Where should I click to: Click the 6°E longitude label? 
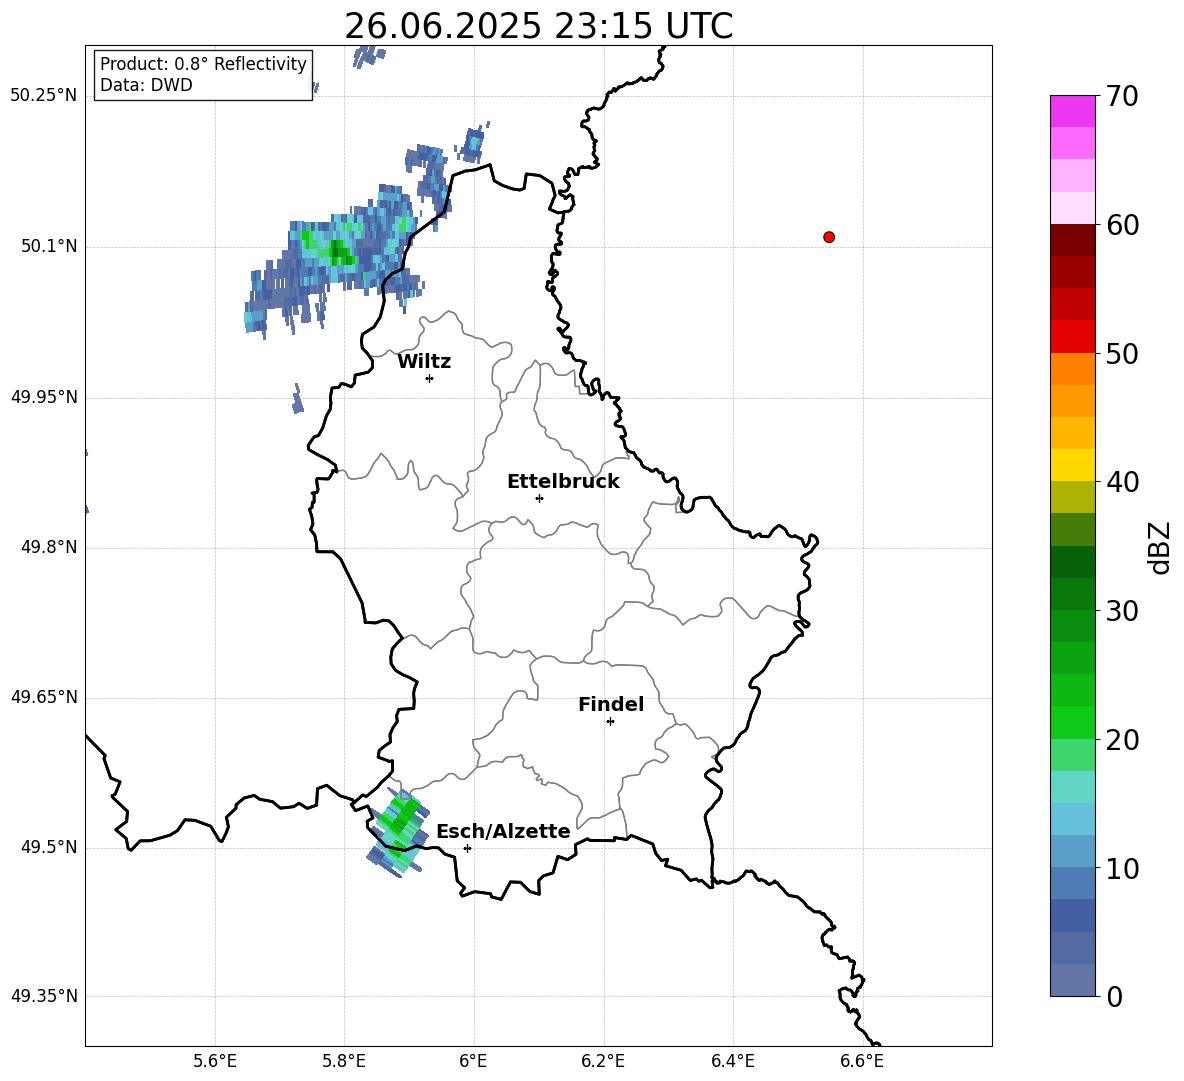[x=473, y=1061]
